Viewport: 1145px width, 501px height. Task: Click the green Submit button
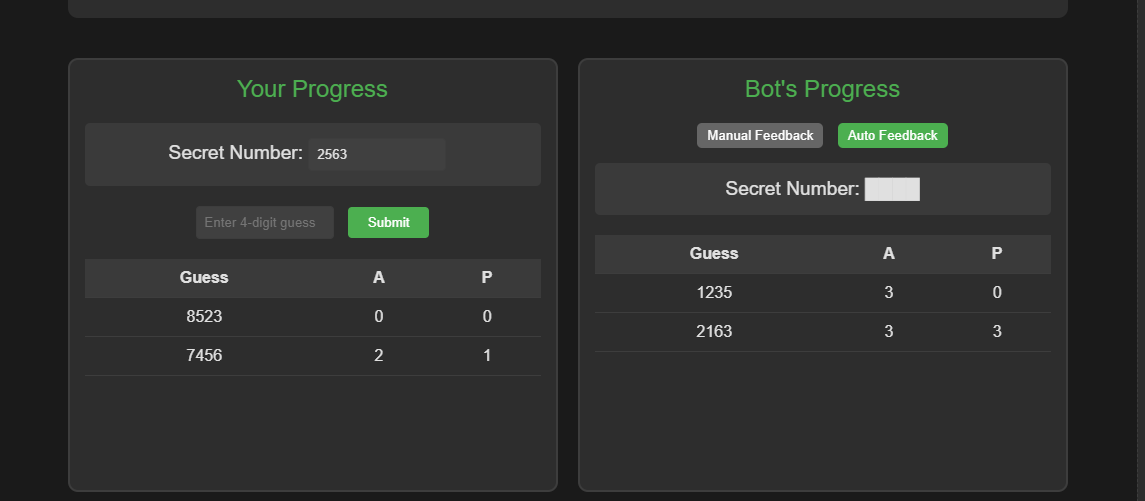[388, 222]
